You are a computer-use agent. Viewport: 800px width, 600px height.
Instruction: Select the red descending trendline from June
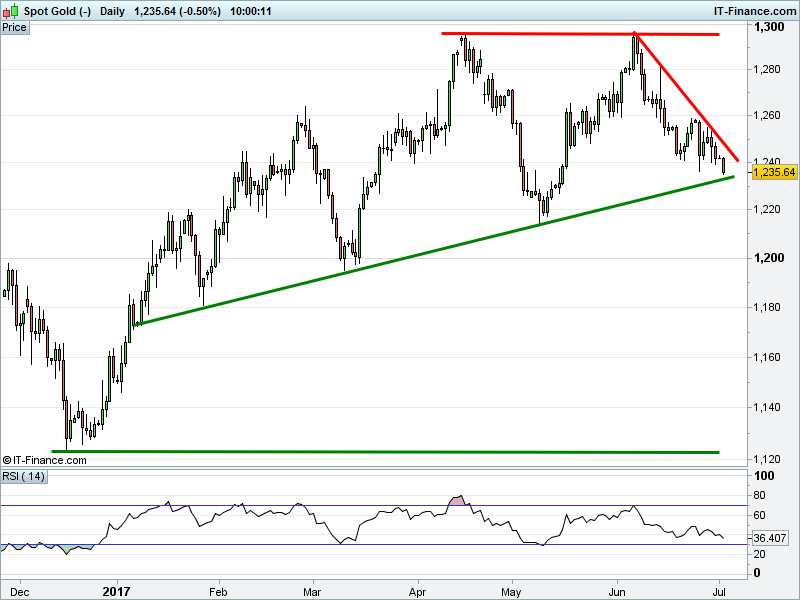(686, 97)
